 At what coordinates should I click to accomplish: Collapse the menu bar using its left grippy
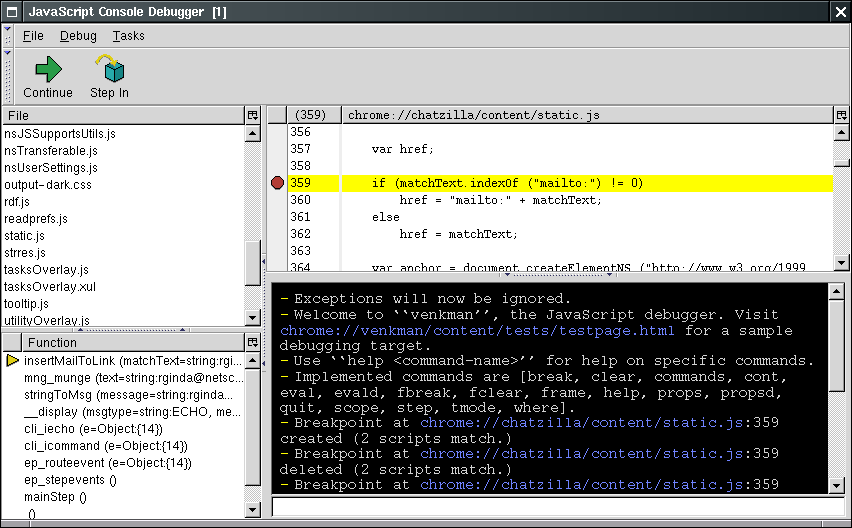pyautogui.click(x=7, y=35)
